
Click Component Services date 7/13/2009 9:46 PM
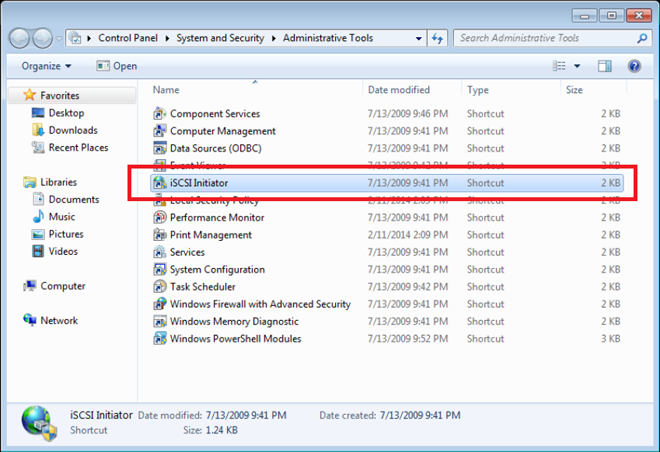[407, 114]
